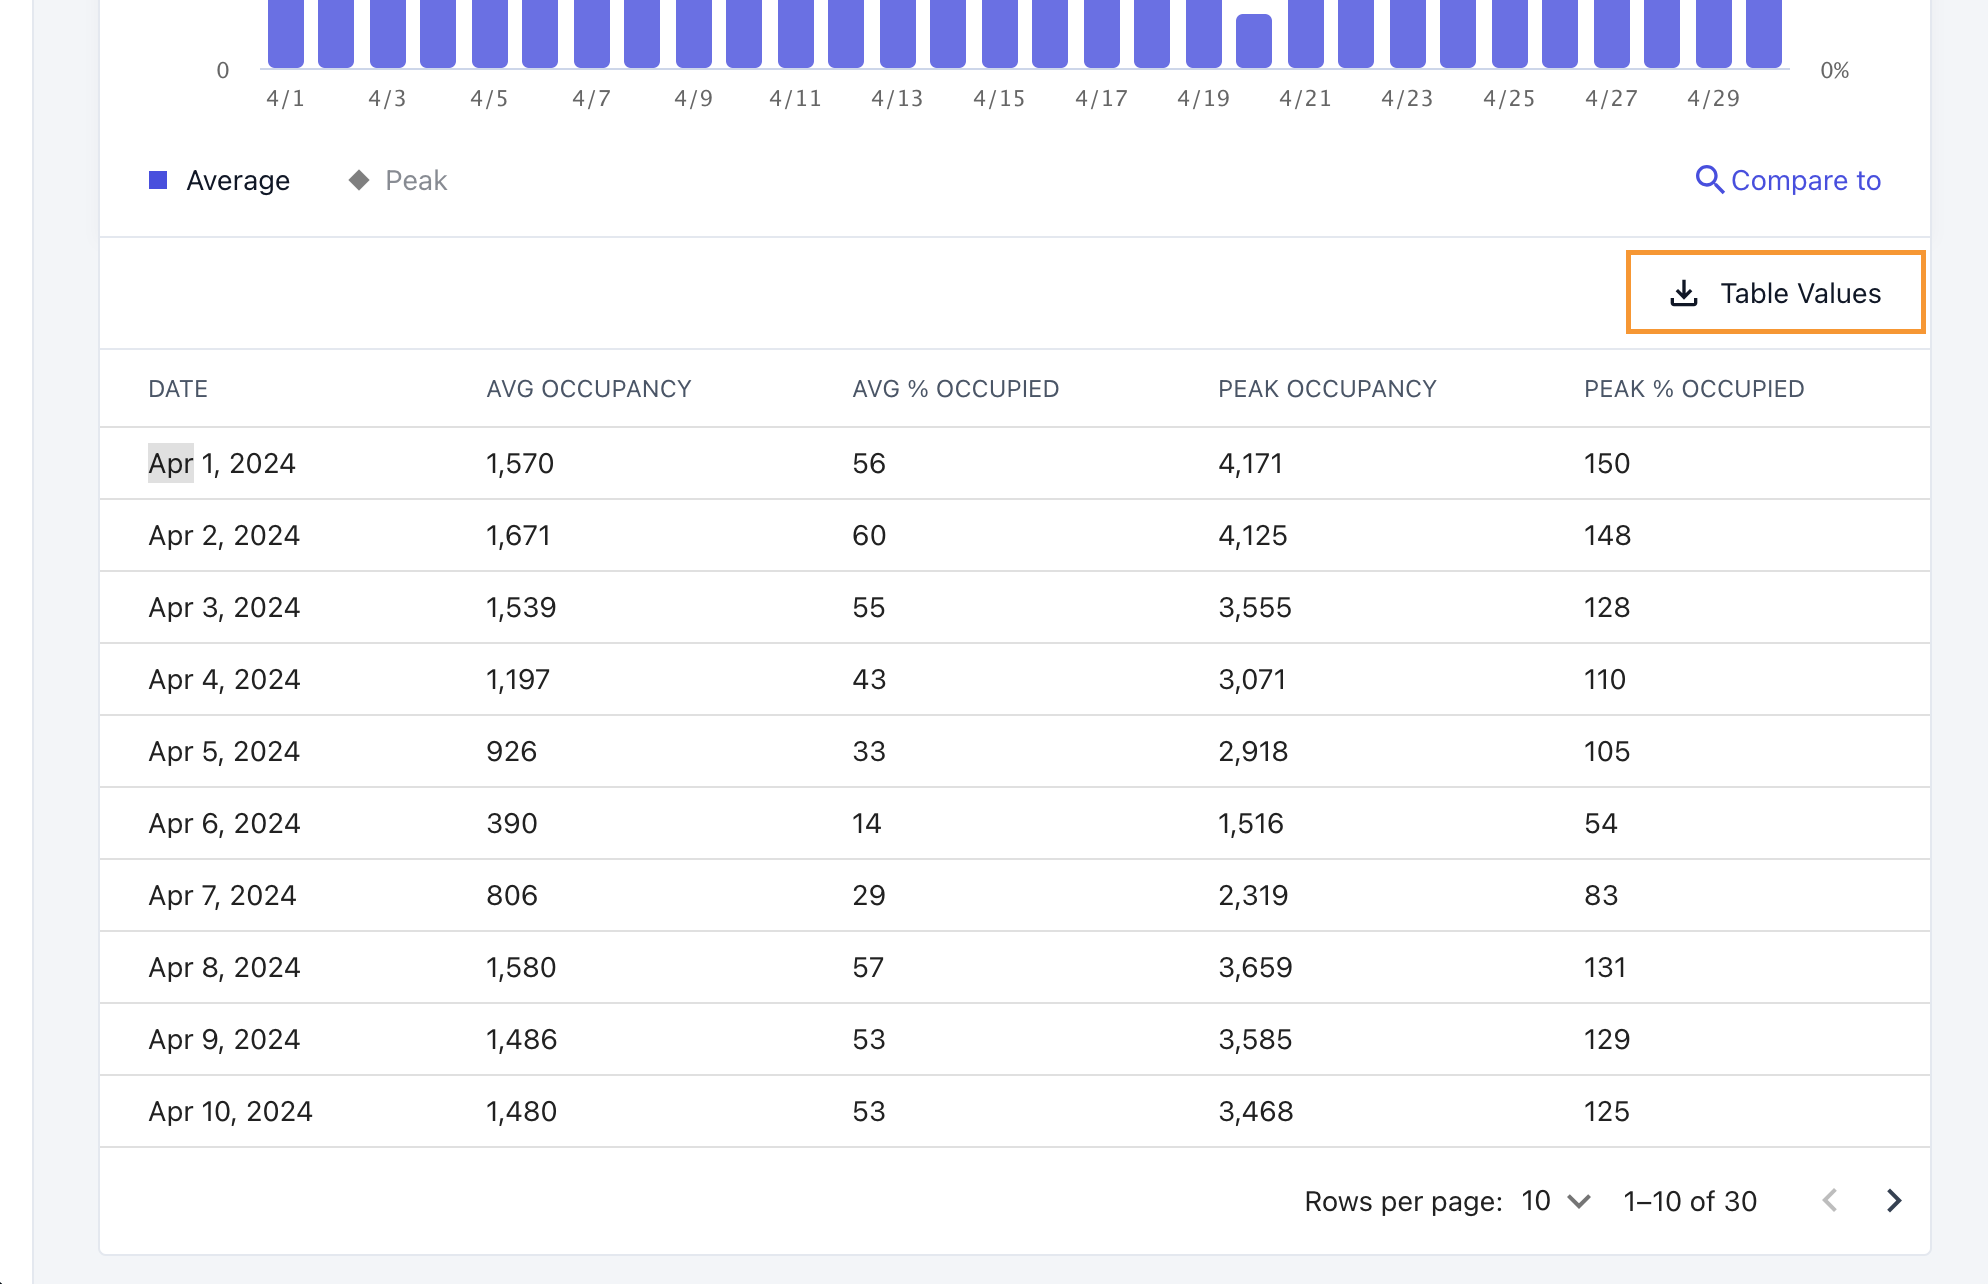Screen dimensions: 1988x1284
Task: Click the previous page left chevron
Action: (1830, 1200)
